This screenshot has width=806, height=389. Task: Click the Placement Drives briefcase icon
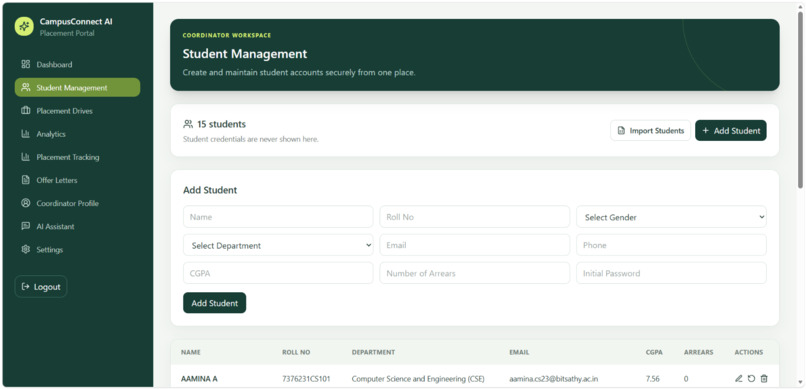click(x=26, y=110)
